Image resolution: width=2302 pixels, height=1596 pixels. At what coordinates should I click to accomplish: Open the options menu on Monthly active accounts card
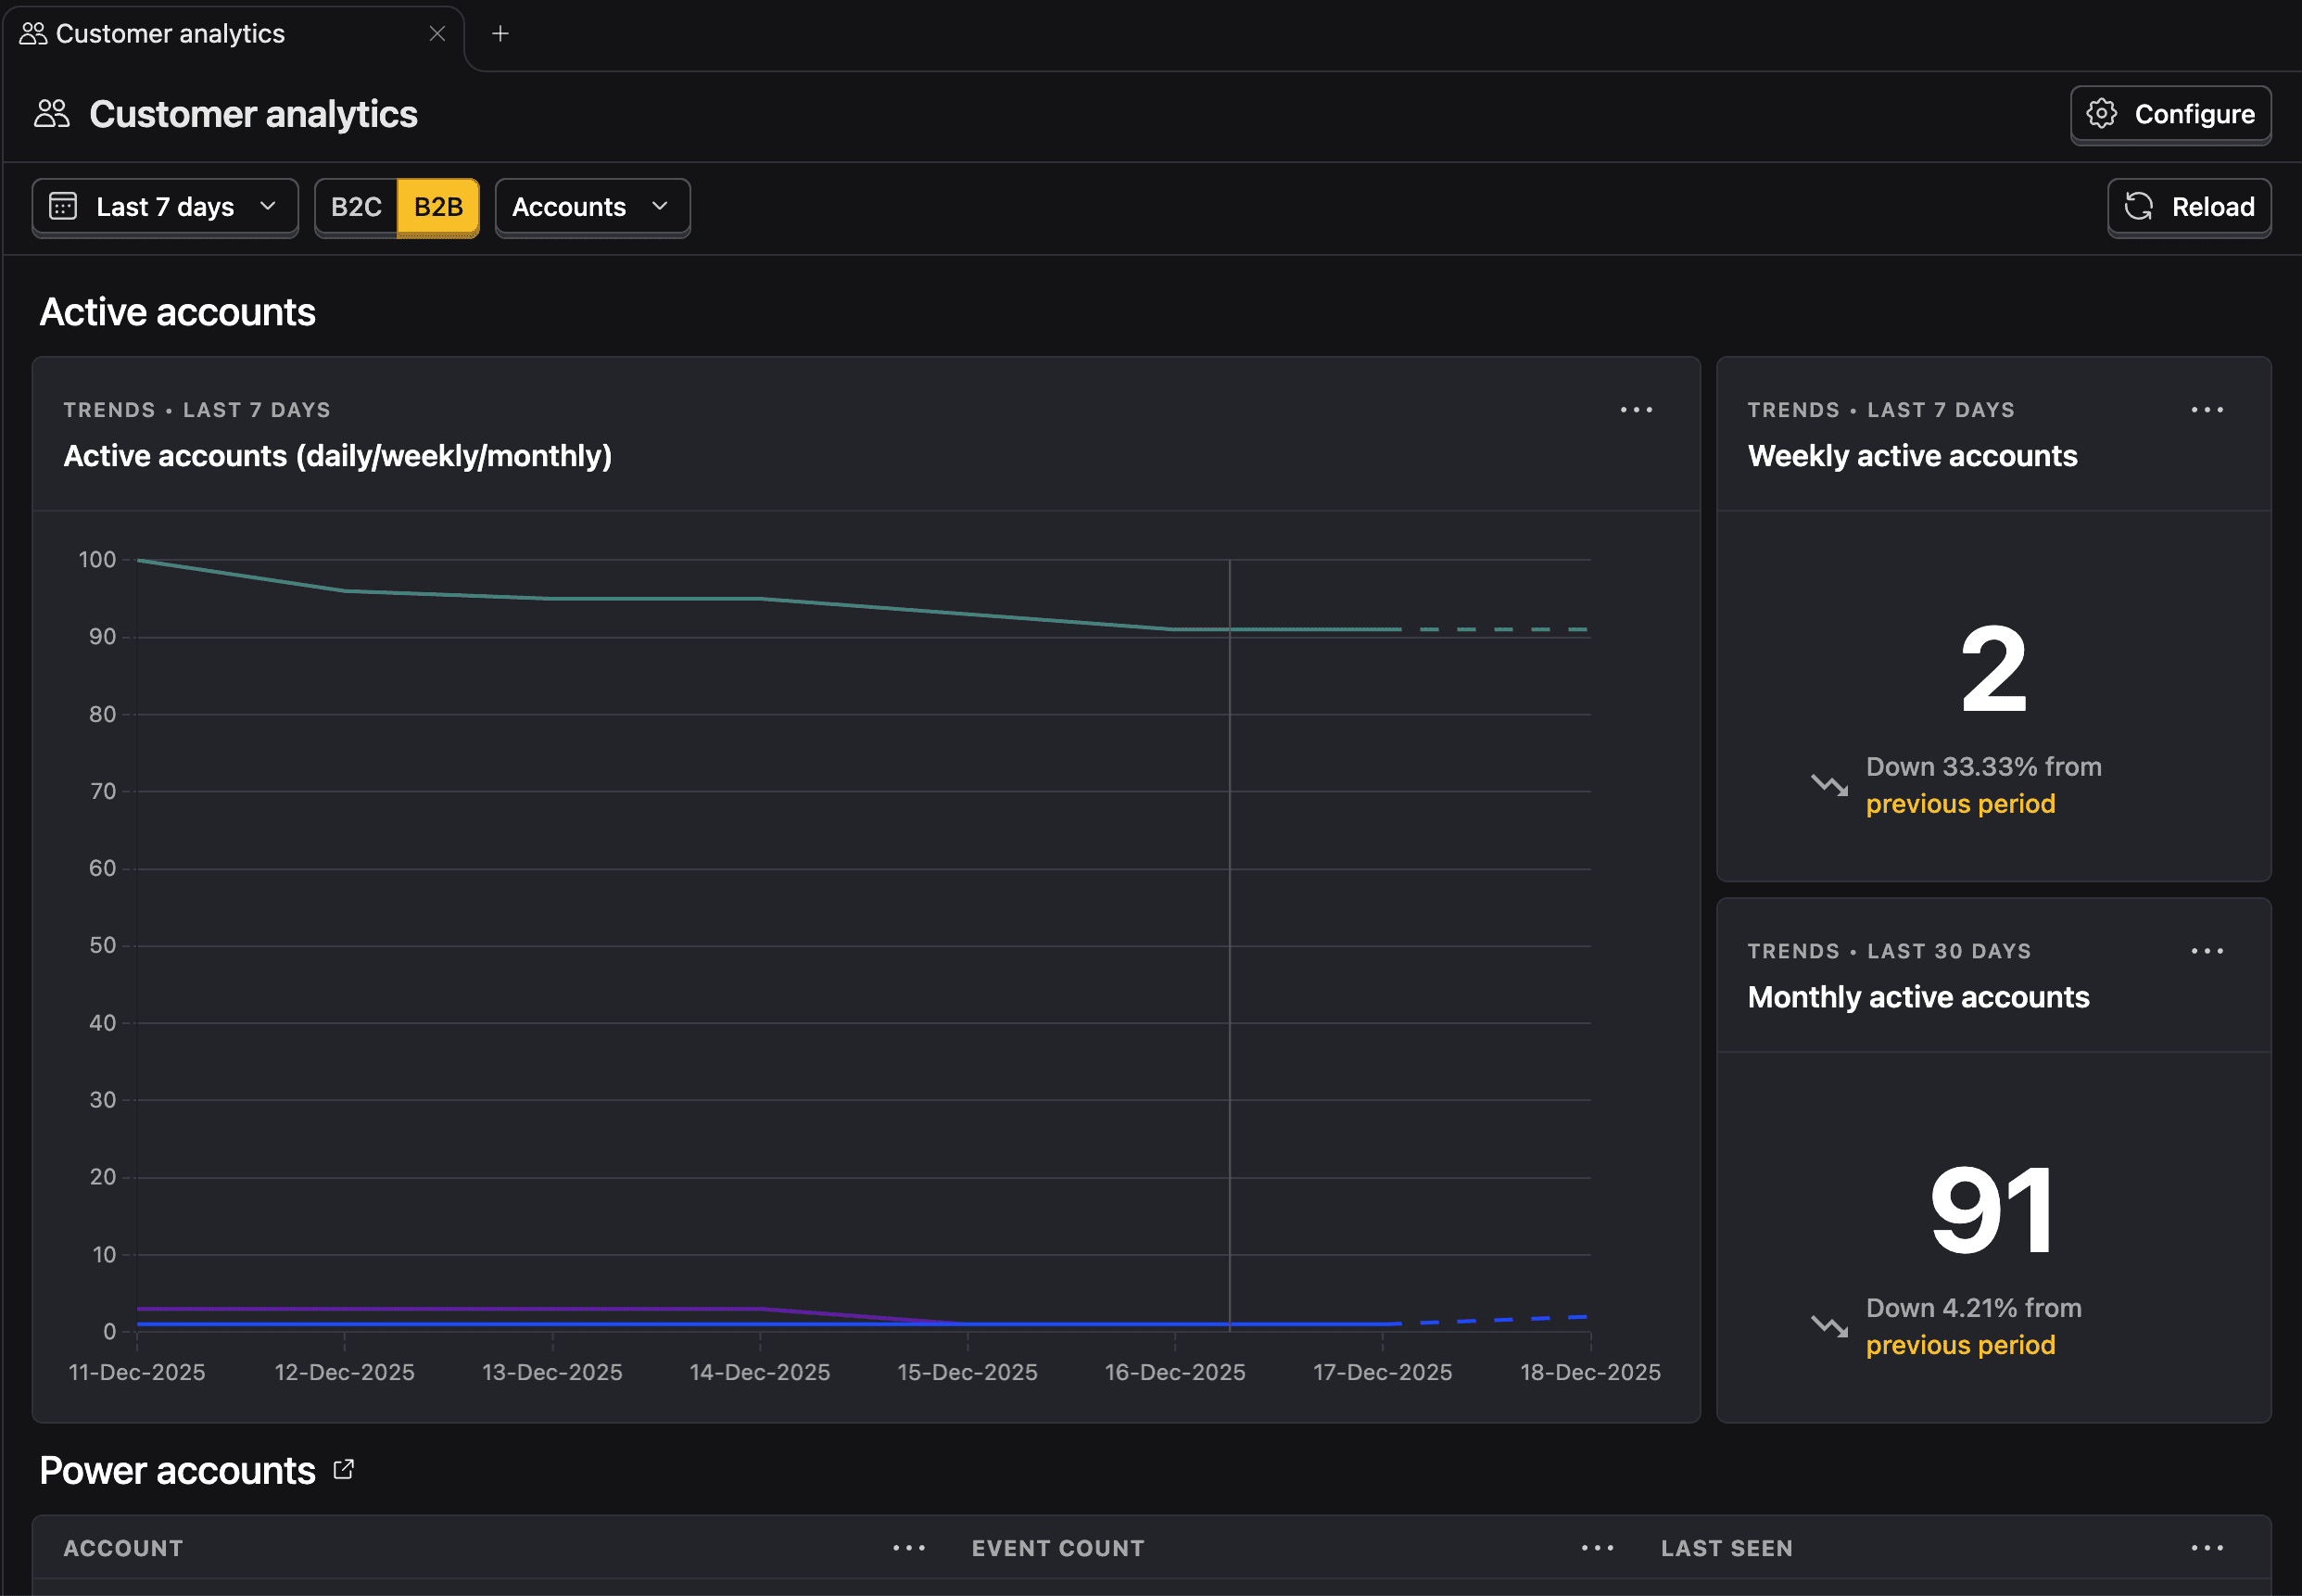point(2208,951)
